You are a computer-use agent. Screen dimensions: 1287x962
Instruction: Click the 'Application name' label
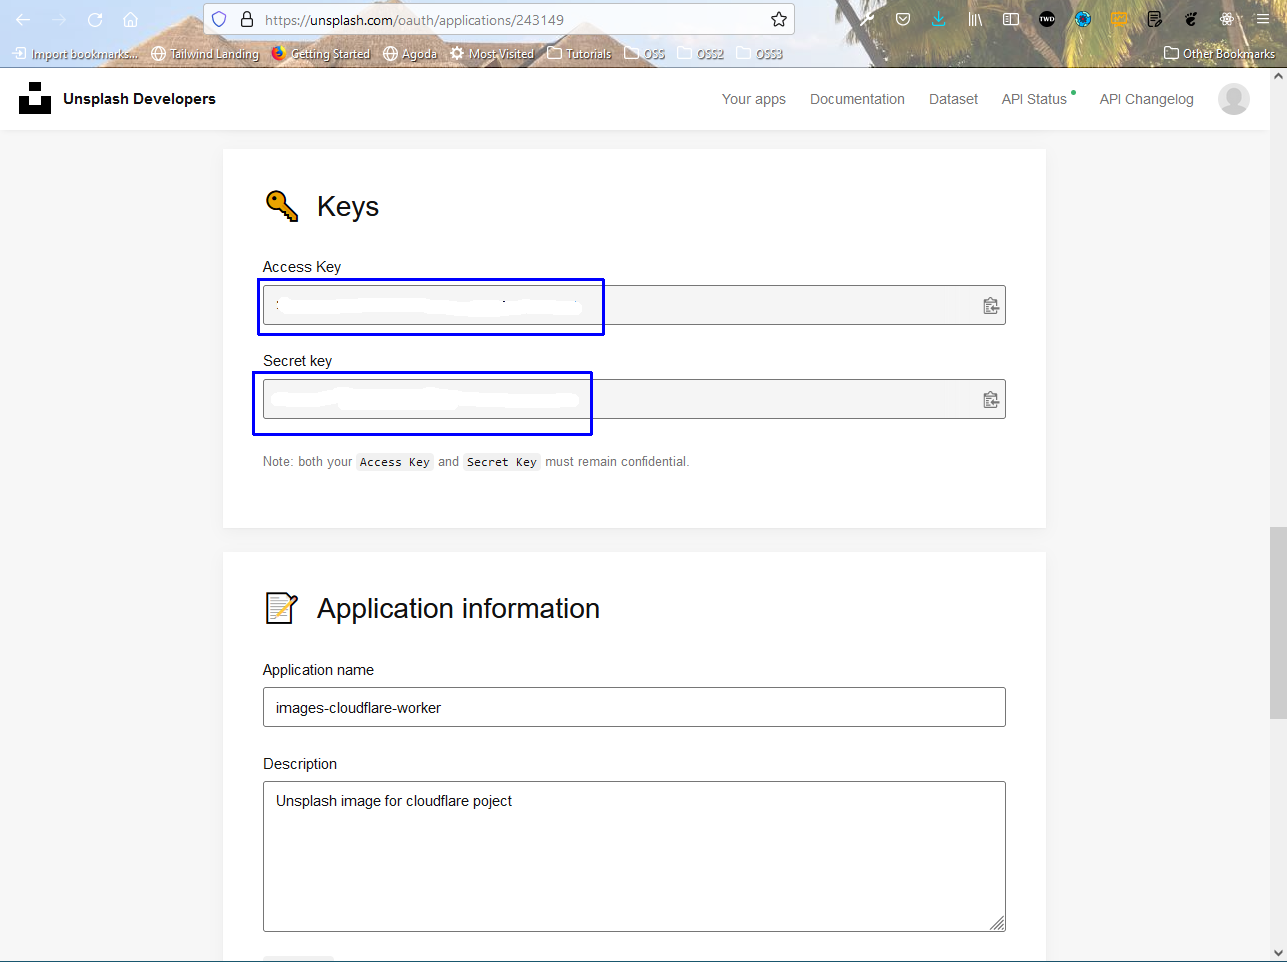tap(318, 670)
